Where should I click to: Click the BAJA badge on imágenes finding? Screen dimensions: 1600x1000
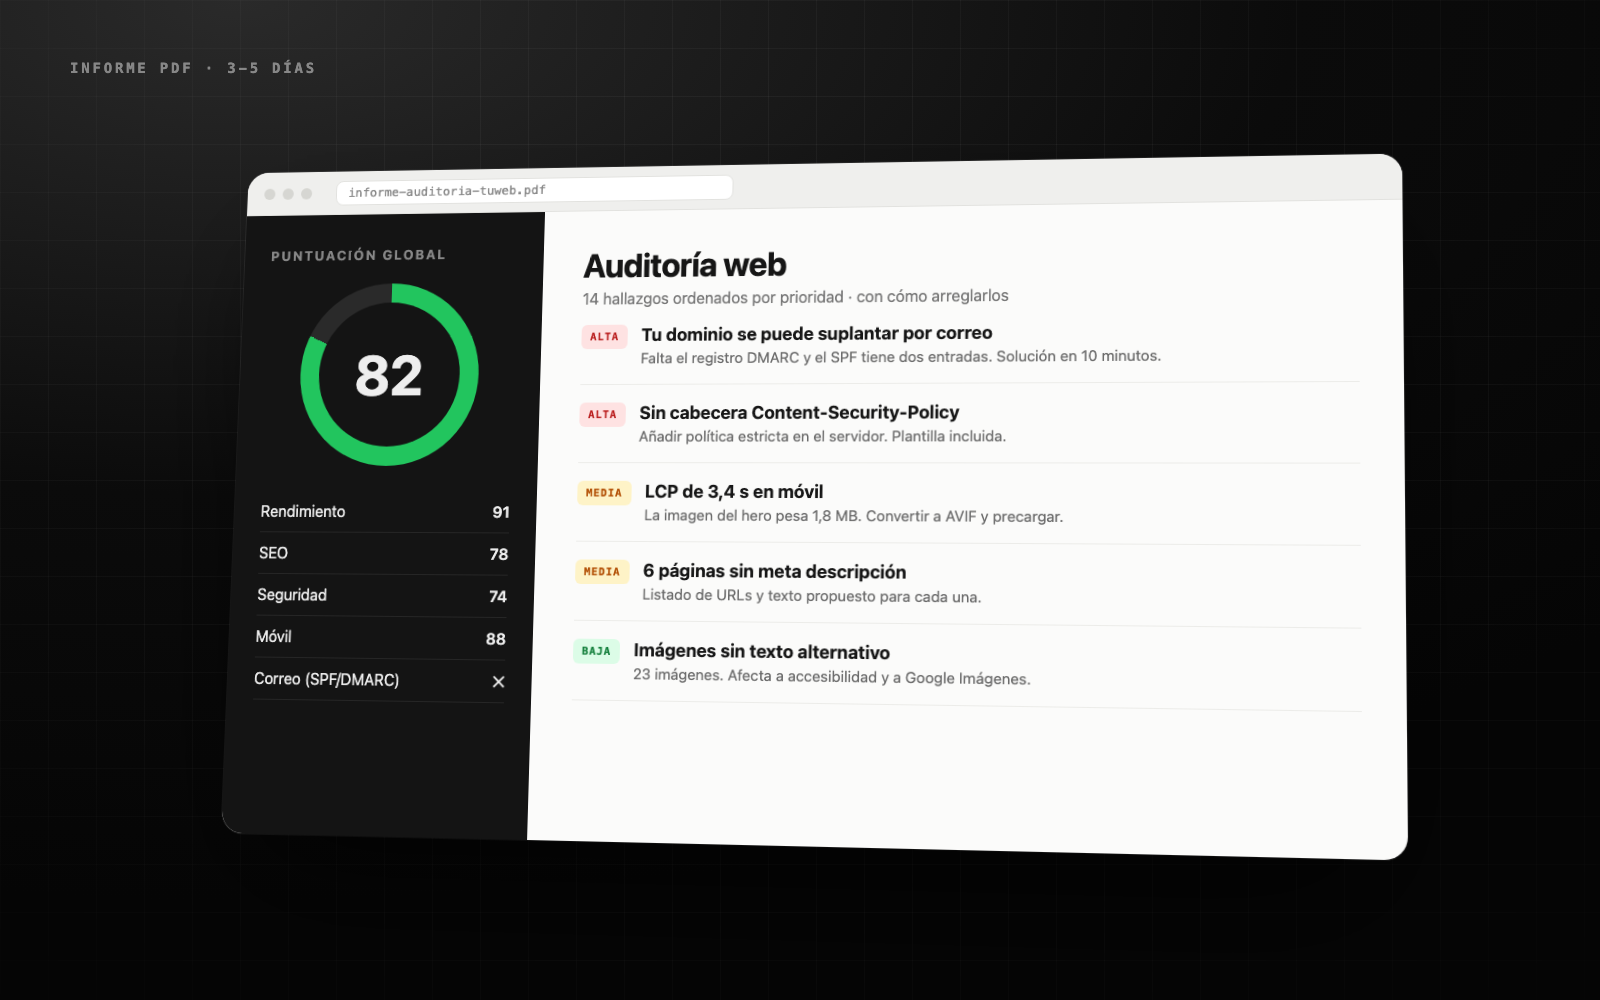(x=596, y=651)
